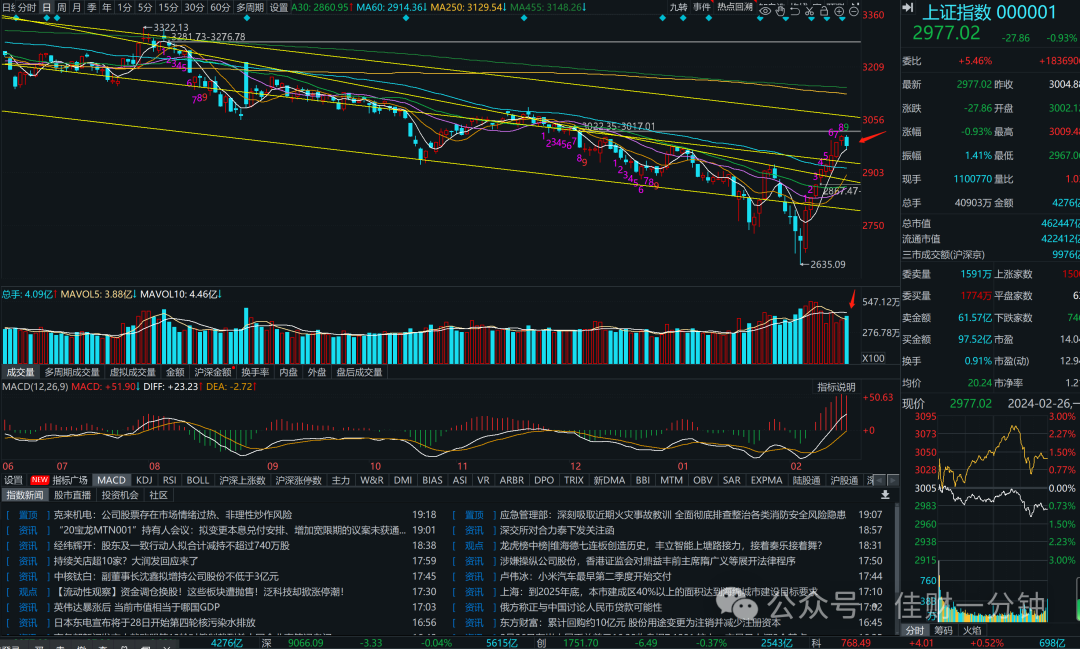Select the 外盘 tab under volume
1080x649 pixels.
317,372
